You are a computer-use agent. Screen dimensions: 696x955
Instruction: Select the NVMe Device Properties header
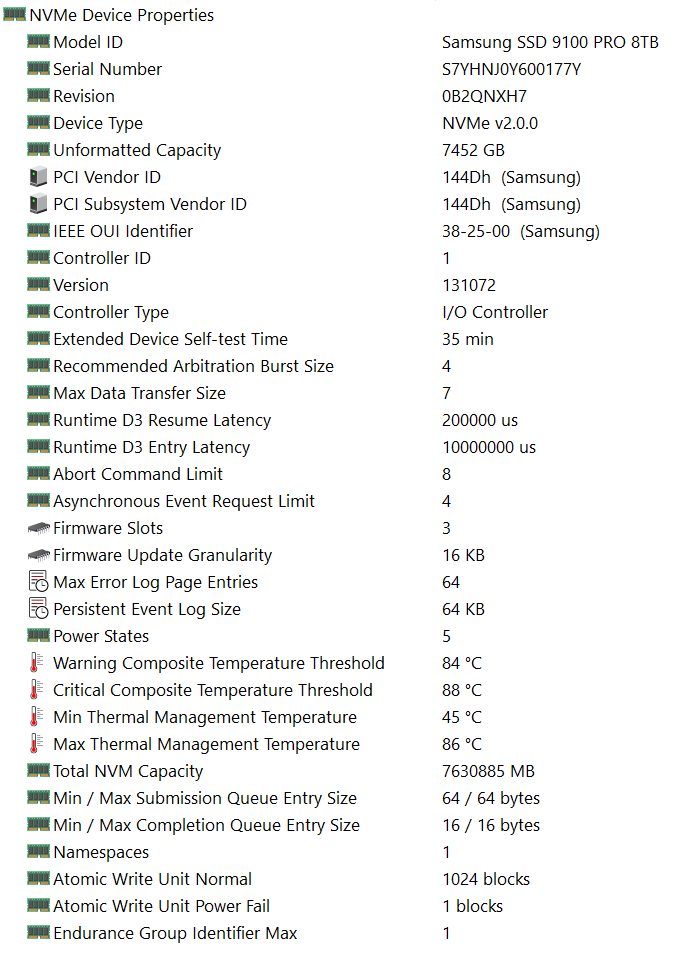(x=122, y=15)
